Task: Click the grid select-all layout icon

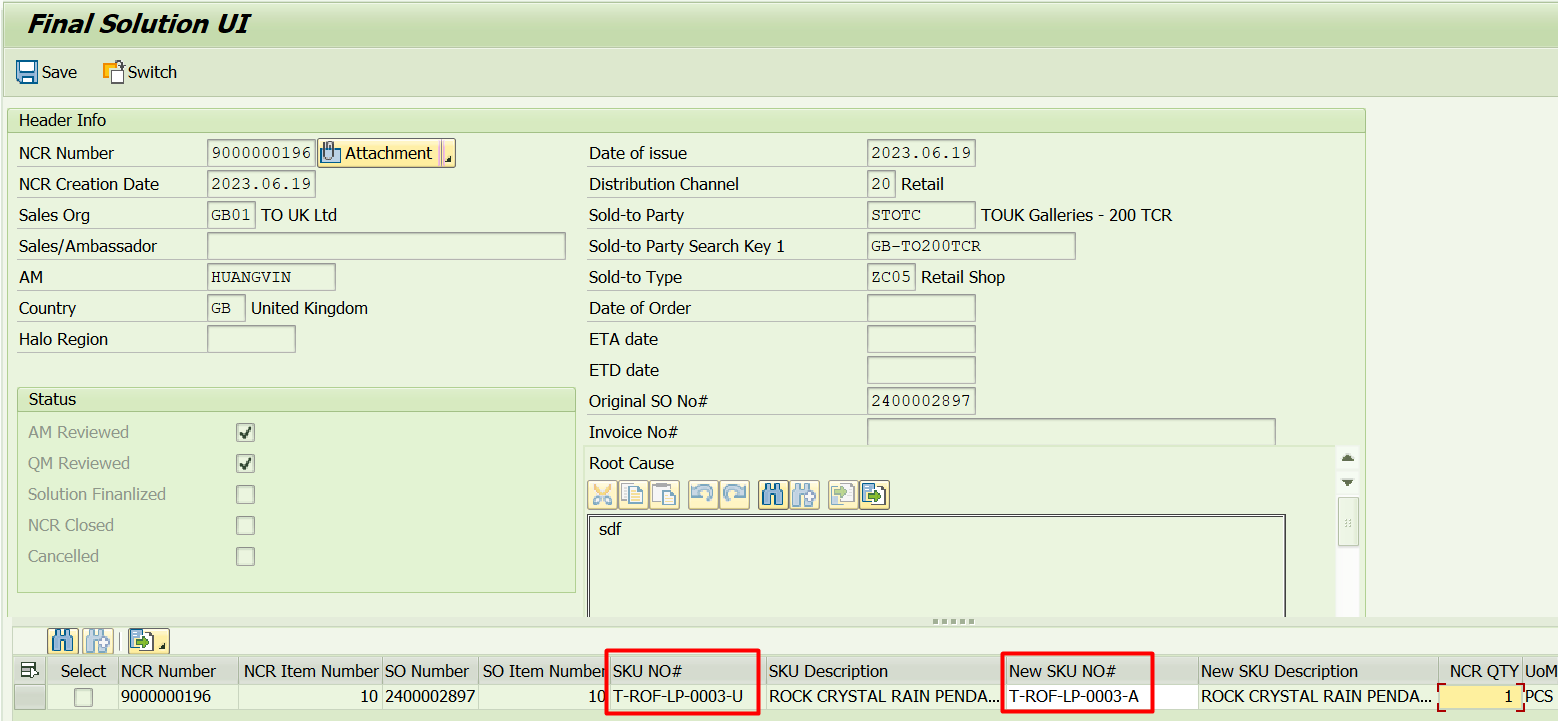Action: pos(29,671)
